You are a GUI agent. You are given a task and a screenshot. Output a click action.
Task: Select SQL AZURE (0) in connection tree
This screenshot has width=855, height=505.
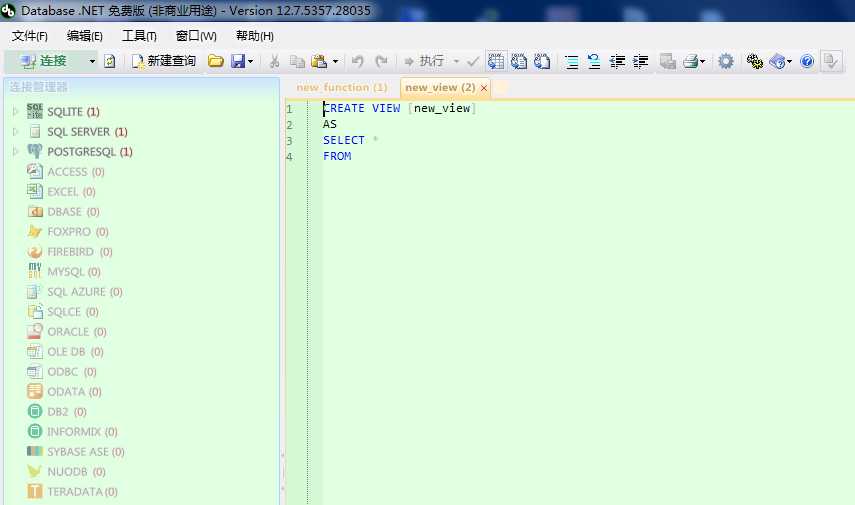click(x=85, y=292)
